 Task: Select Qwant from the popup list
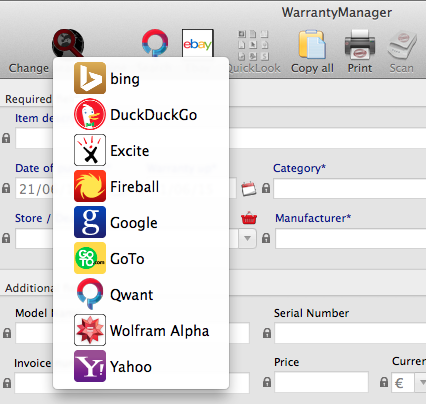(x=141, y=294)
